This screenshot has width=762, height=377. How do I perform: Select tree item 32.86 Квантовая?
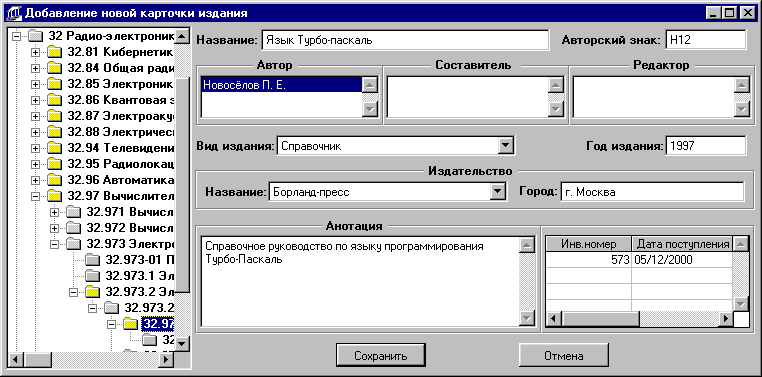pyautogui.click(x=121, y=100)
